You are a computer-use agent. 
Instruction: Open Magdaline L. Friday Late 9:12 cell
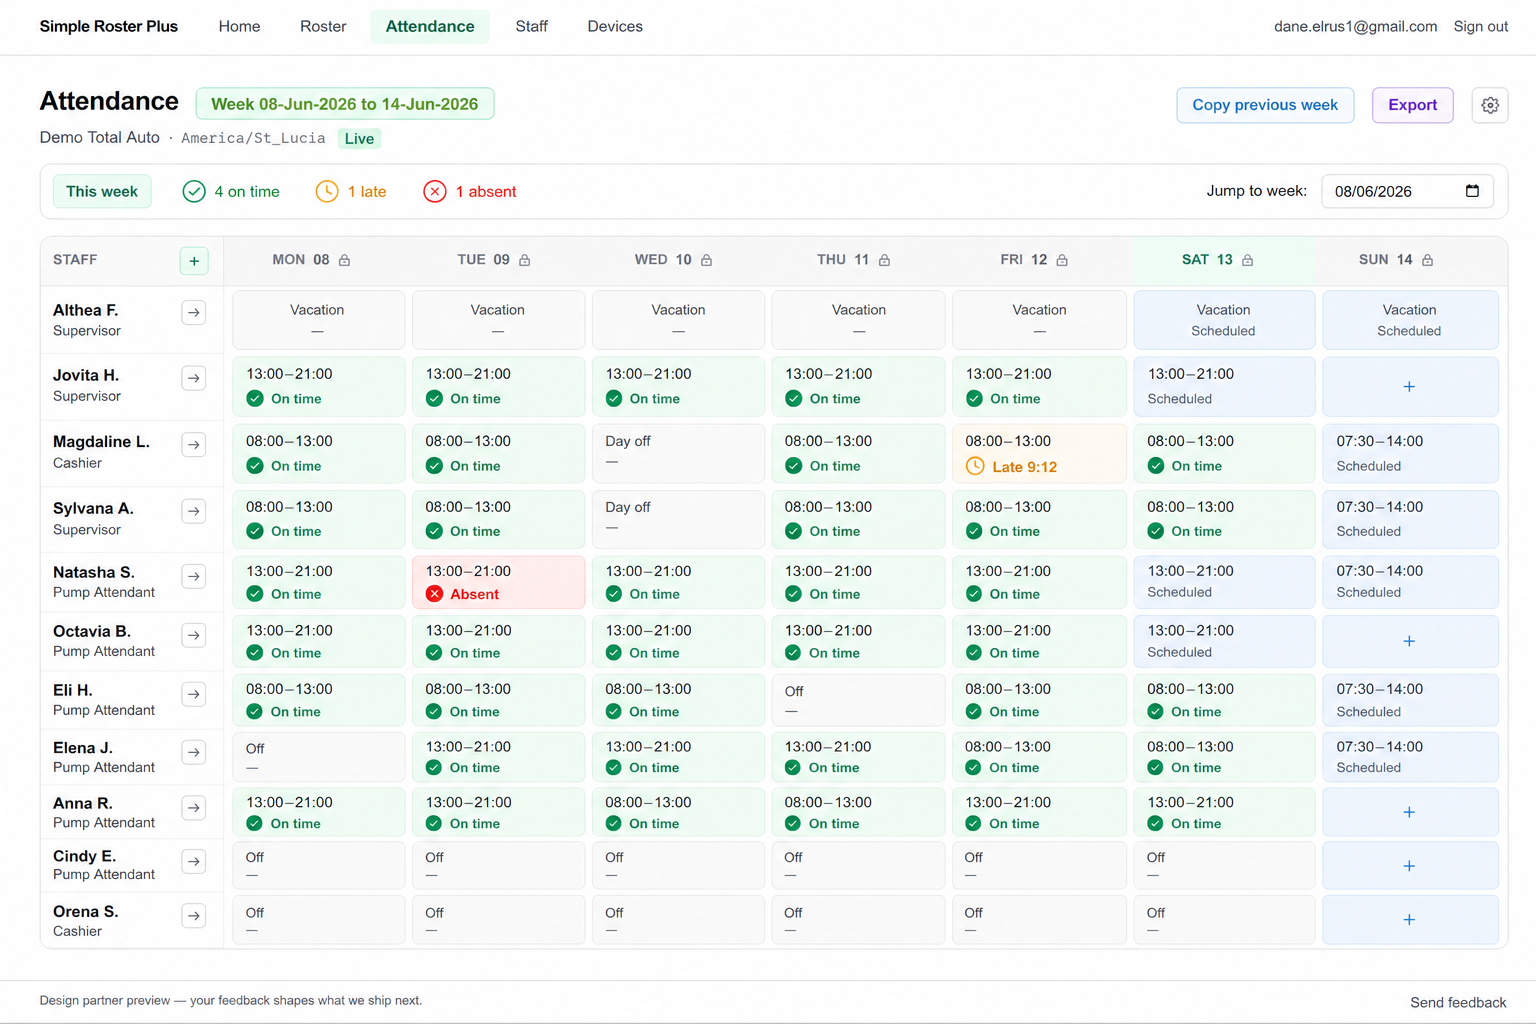click(x=1039, y=453)
